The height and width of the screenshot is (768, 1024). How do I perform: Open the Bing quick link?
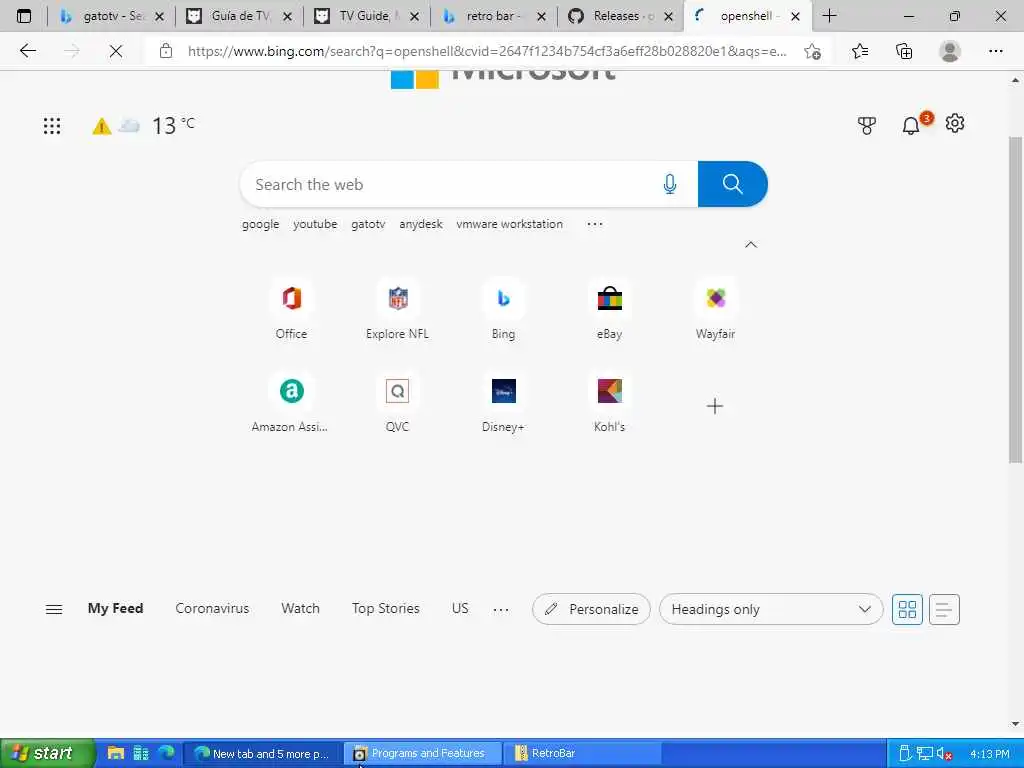pyautogui.click(x=503, y=311)
